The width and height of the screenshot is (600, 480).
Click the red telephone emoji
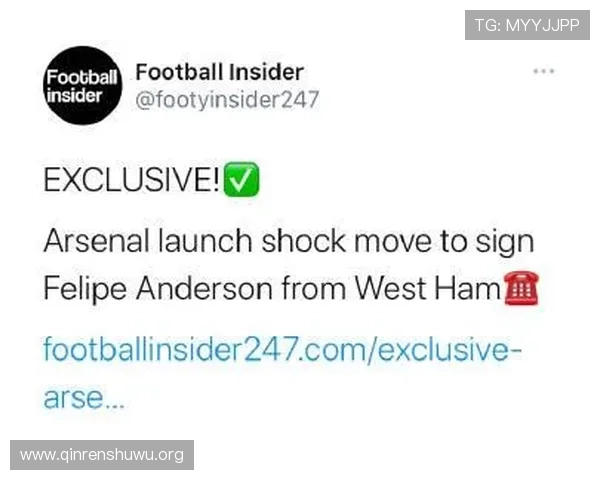522,288
